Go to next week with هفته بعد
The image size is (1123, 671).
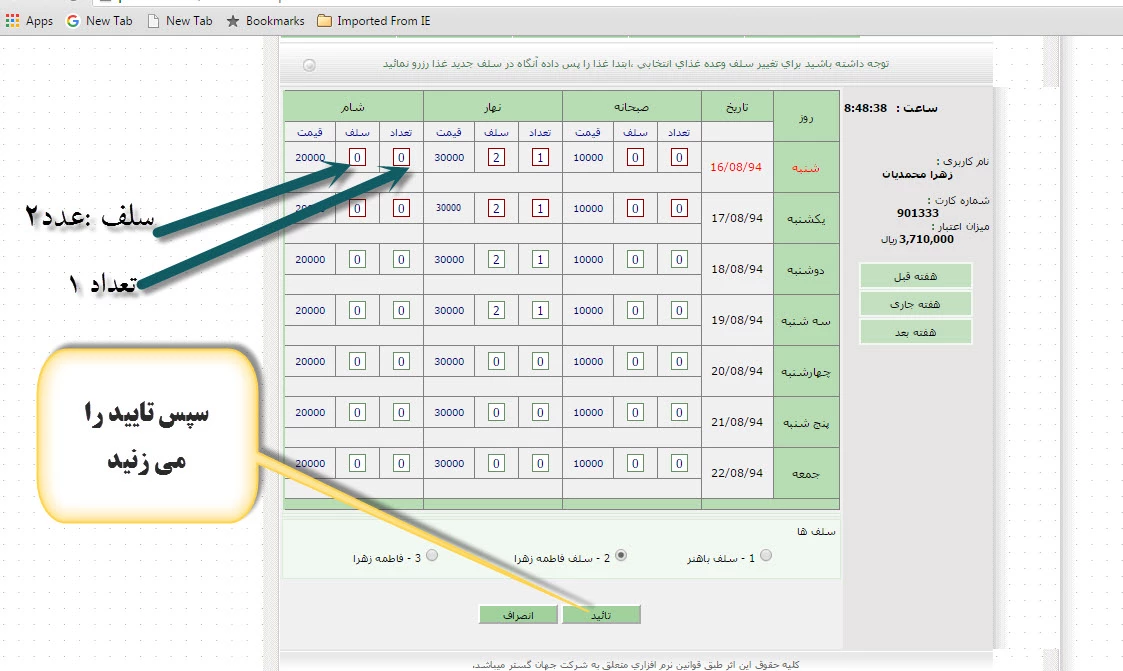pos(915,332)
